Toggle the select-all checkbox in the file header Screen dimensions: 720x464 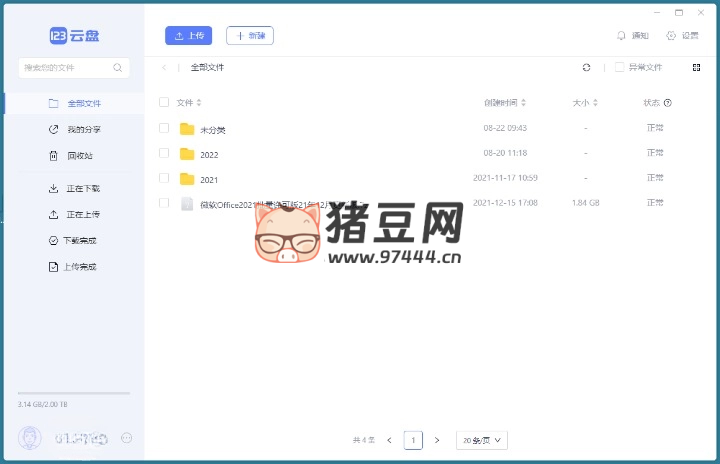(164, 103)
